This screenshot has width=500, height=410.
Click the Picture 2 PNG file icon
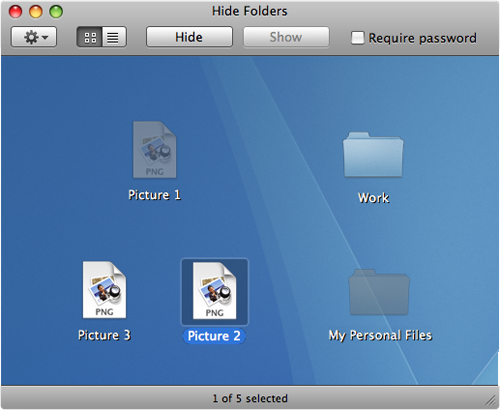tap(214, 291)
